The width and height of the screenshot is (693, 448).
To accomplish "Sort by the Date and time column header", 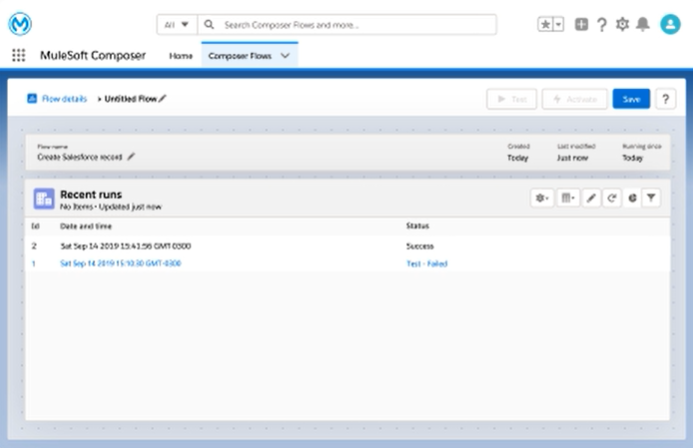I will point(86,226).
